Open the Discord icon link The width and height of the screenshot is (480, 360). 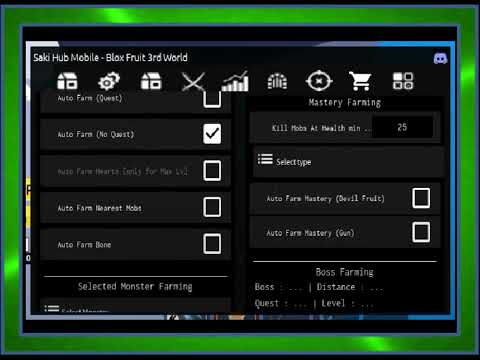click(440, 59)
